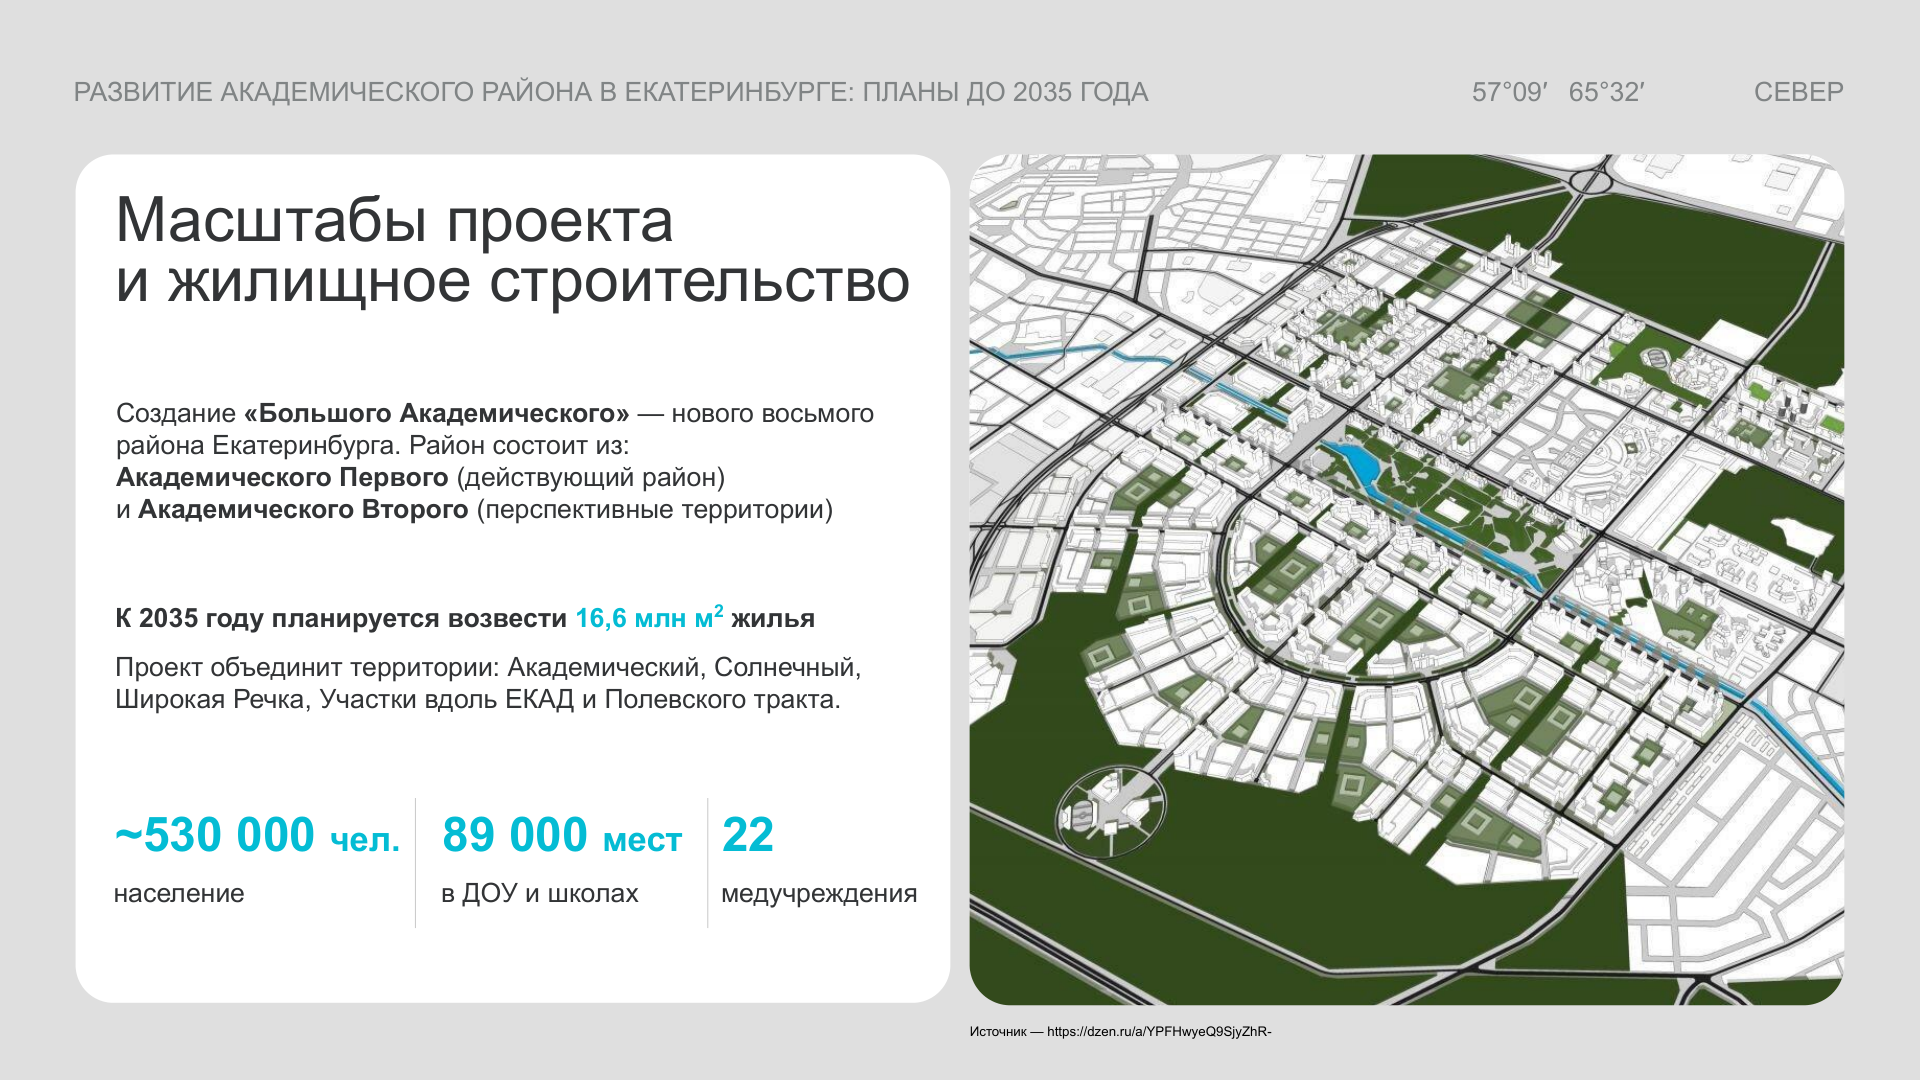Click the ~530 000 чел. population figure
1920x1080 pixels.
click(x=257, y=836)
